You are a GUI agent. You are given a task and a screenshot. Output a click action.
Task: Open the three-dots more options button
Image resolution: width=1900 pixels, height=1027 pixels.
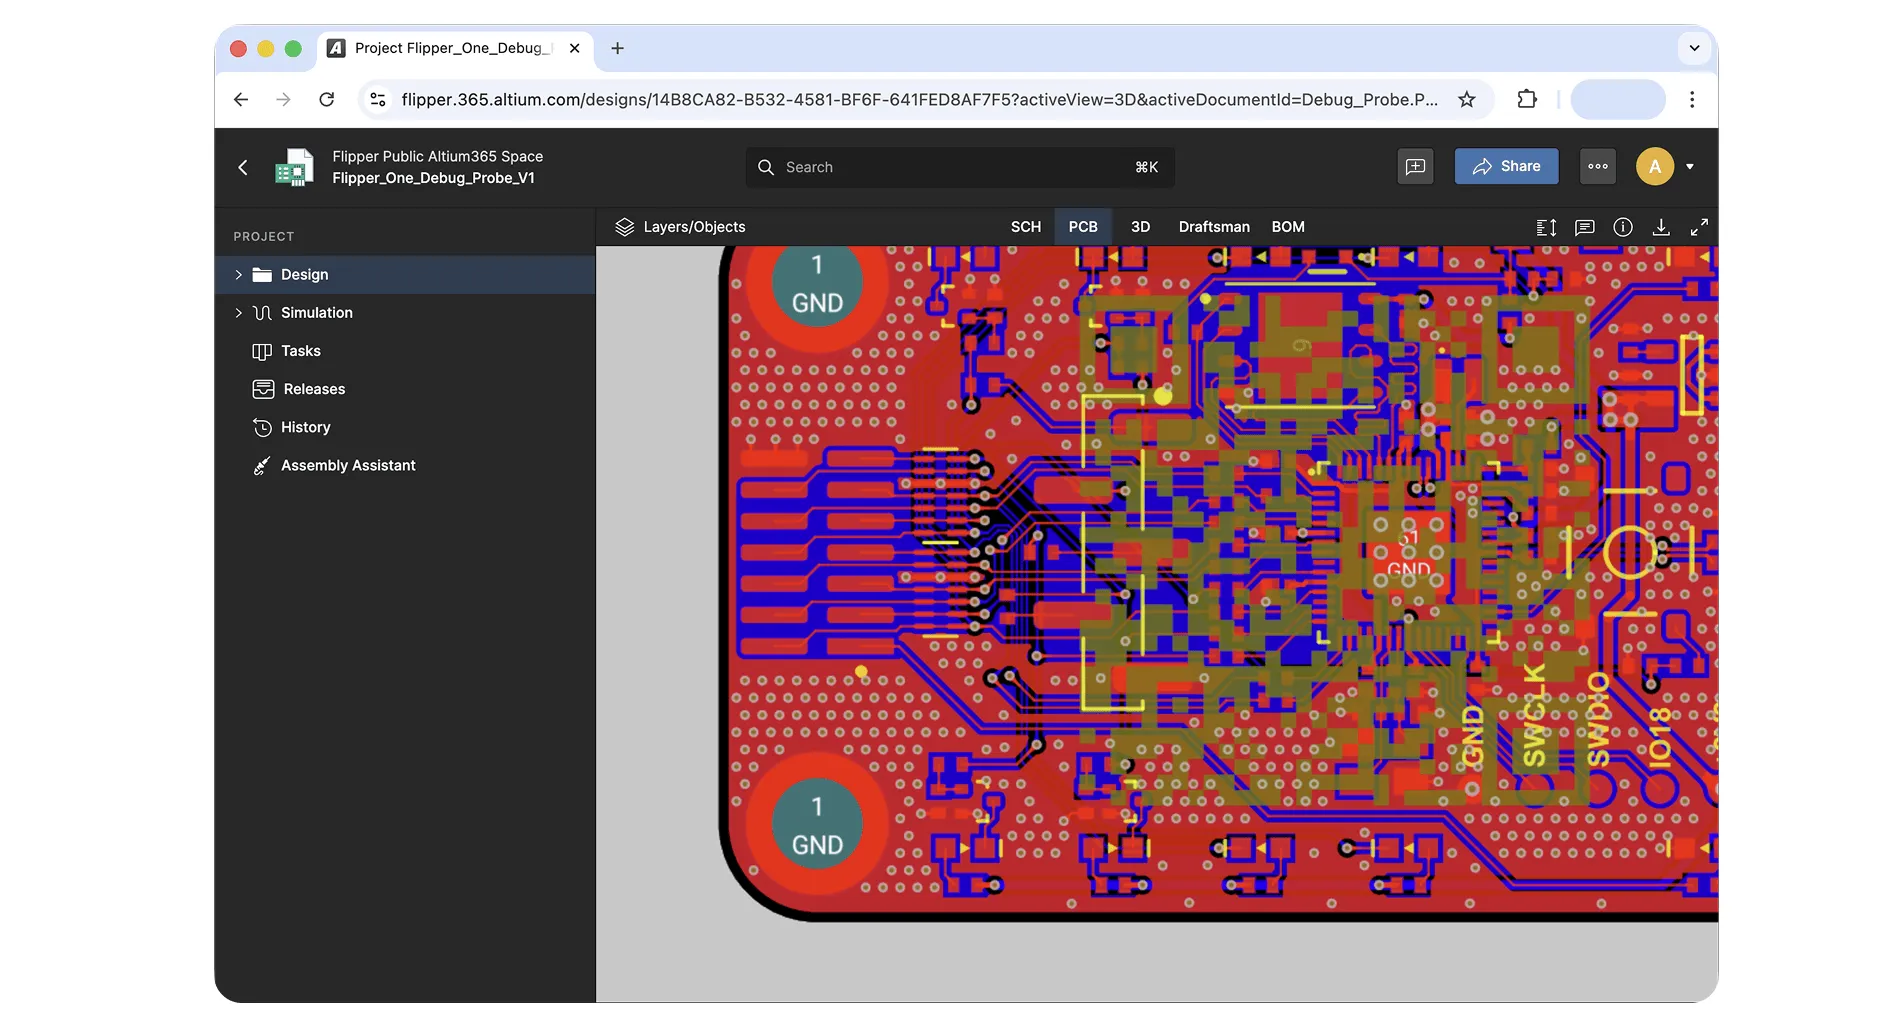click(x=1598, y=167)
